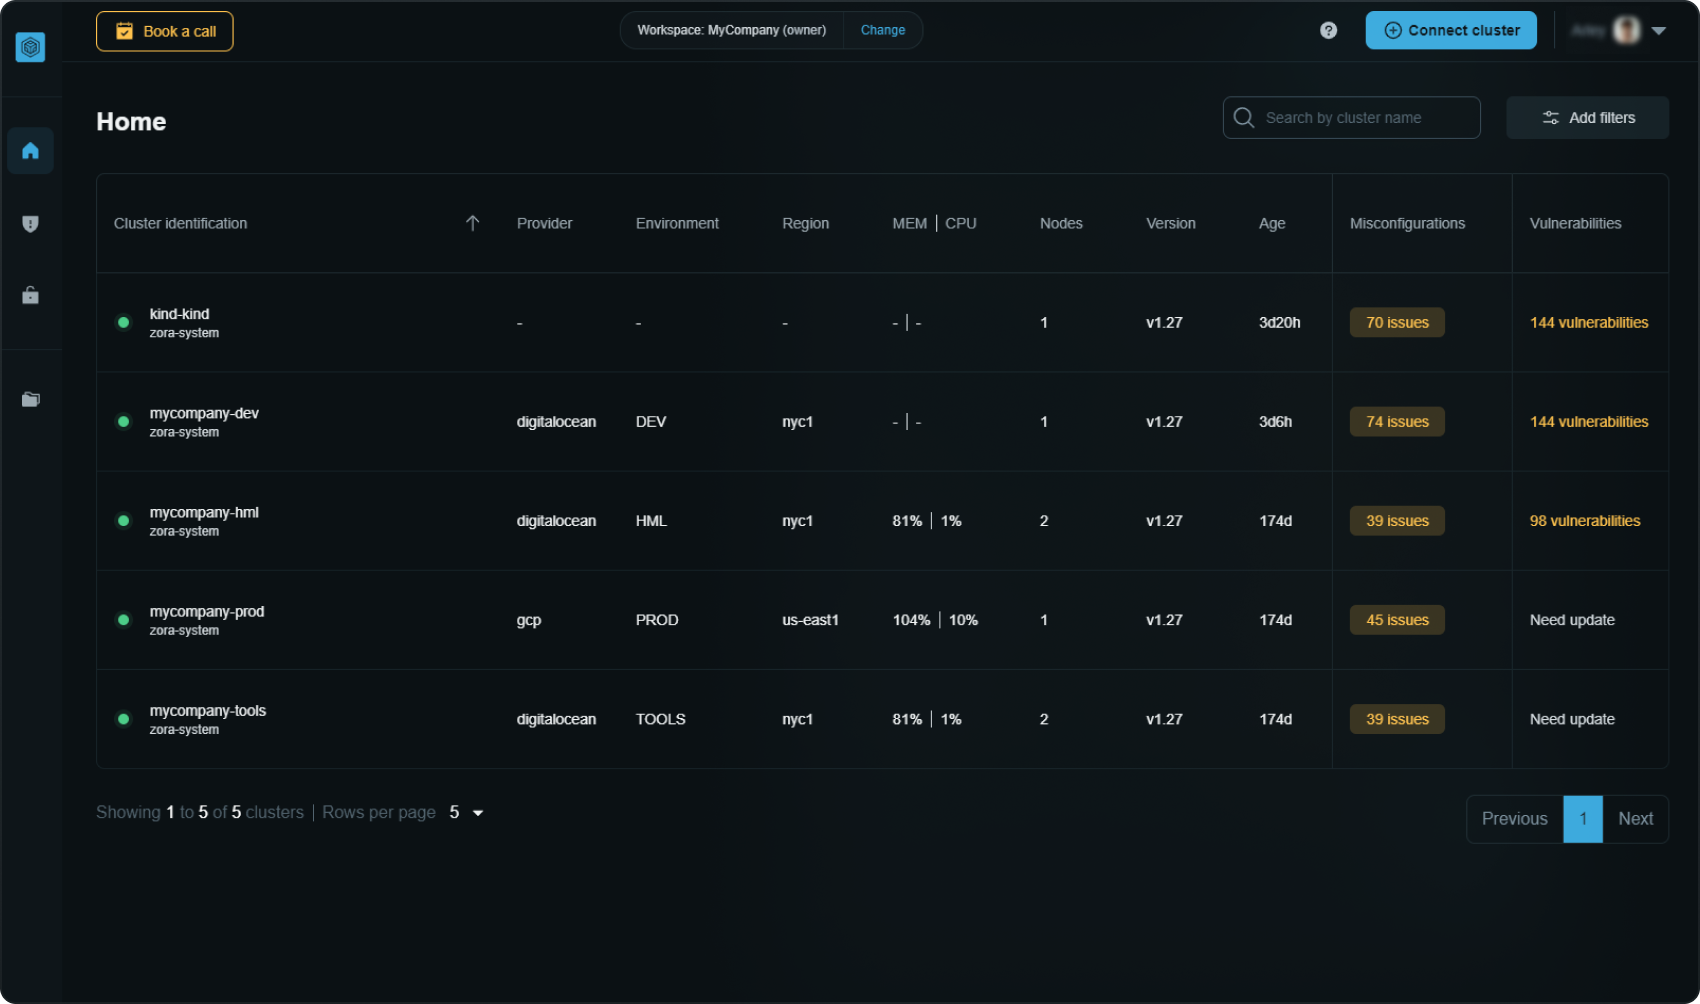The image size is (1700, 1004).
Task: Click the Book a call button
Action: pos(165,31)
